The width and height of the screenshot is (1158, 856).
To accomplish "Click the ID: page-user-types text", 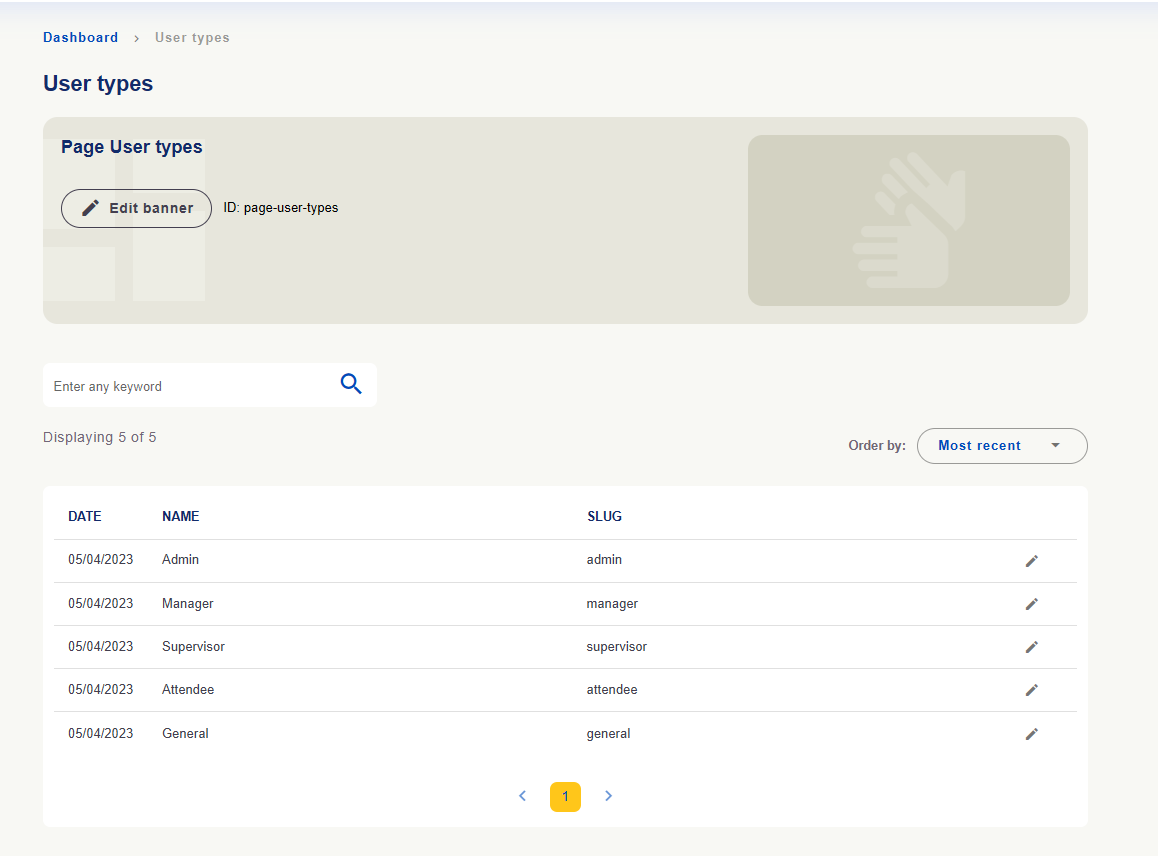I will [x=281, y=208].
